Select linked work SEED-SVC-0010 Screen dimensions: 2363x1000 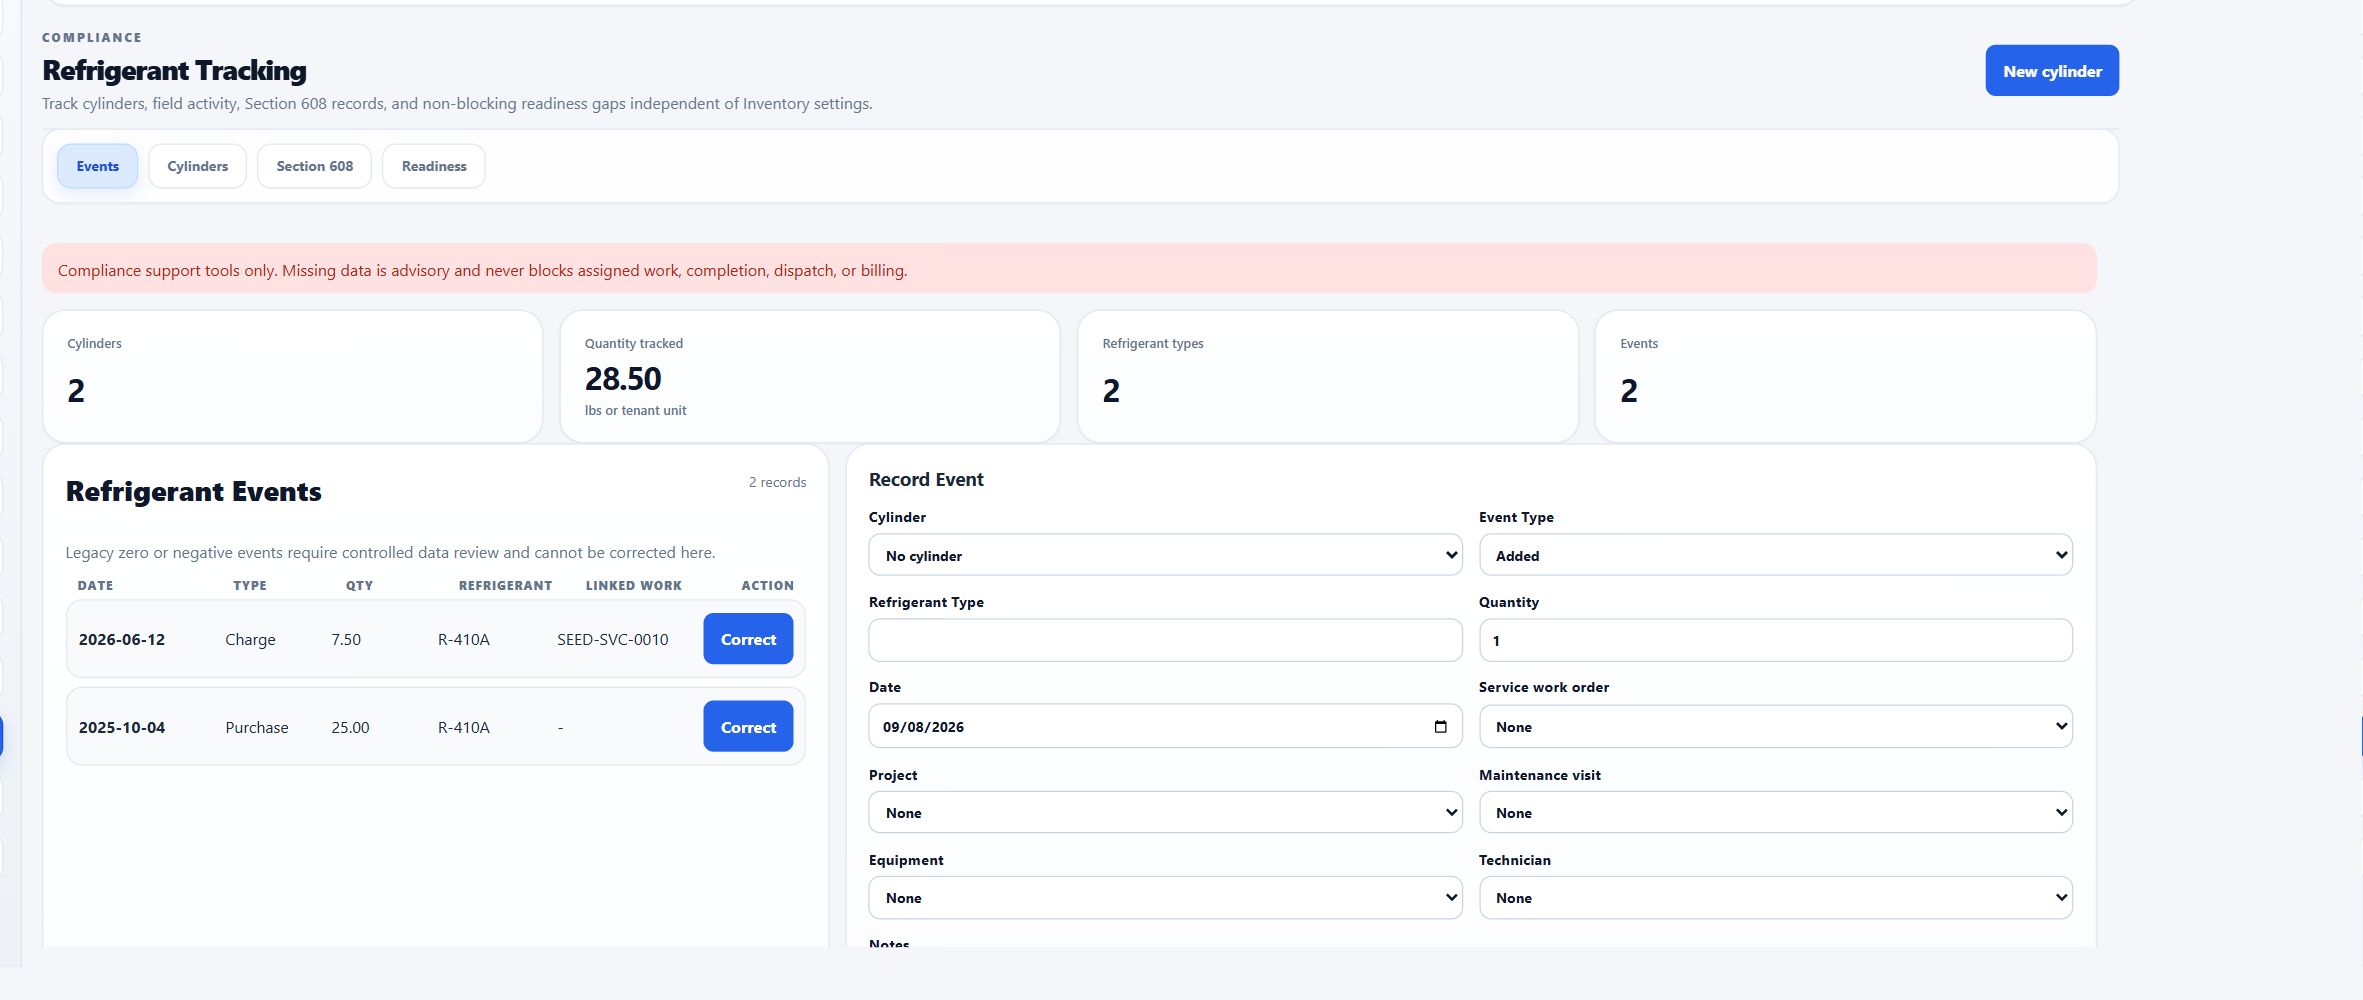(x=612, y=640)
